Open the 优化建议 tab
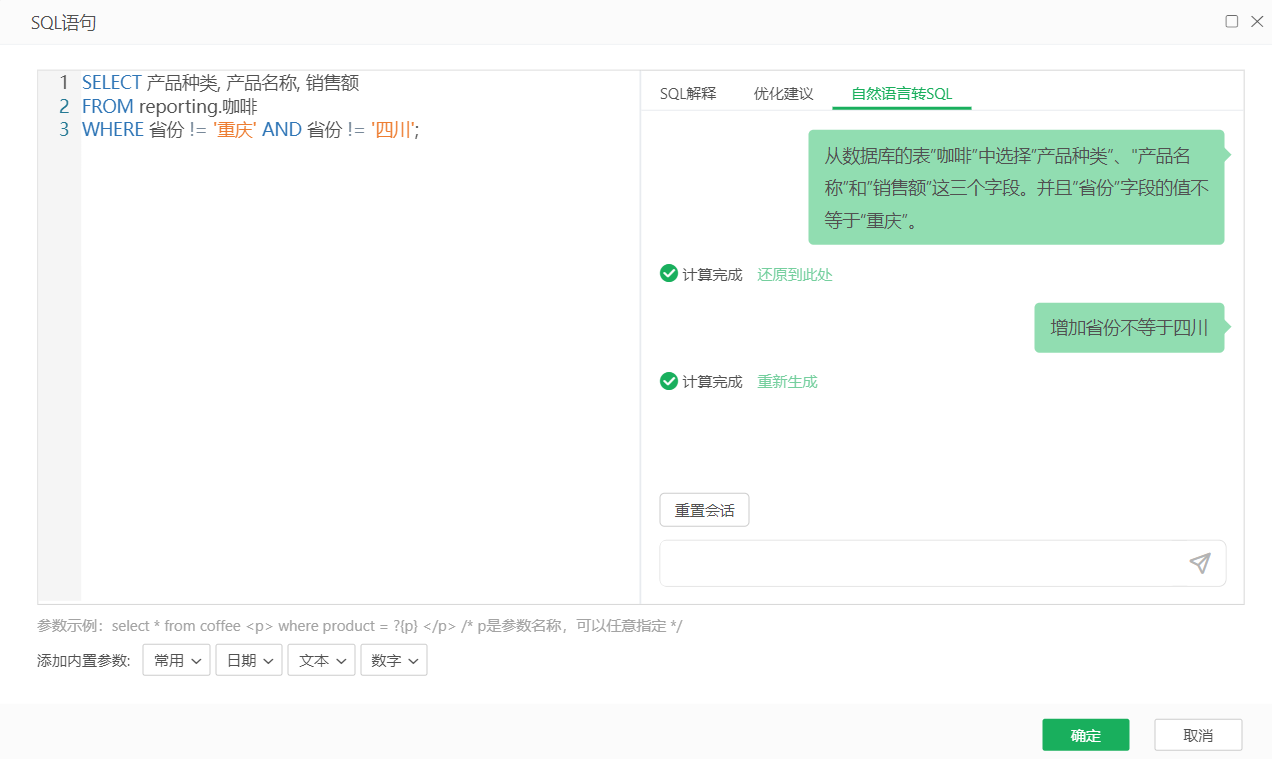Image resolution: width=1272 pixels, height=759 pixels. click(x=783, y=94)
